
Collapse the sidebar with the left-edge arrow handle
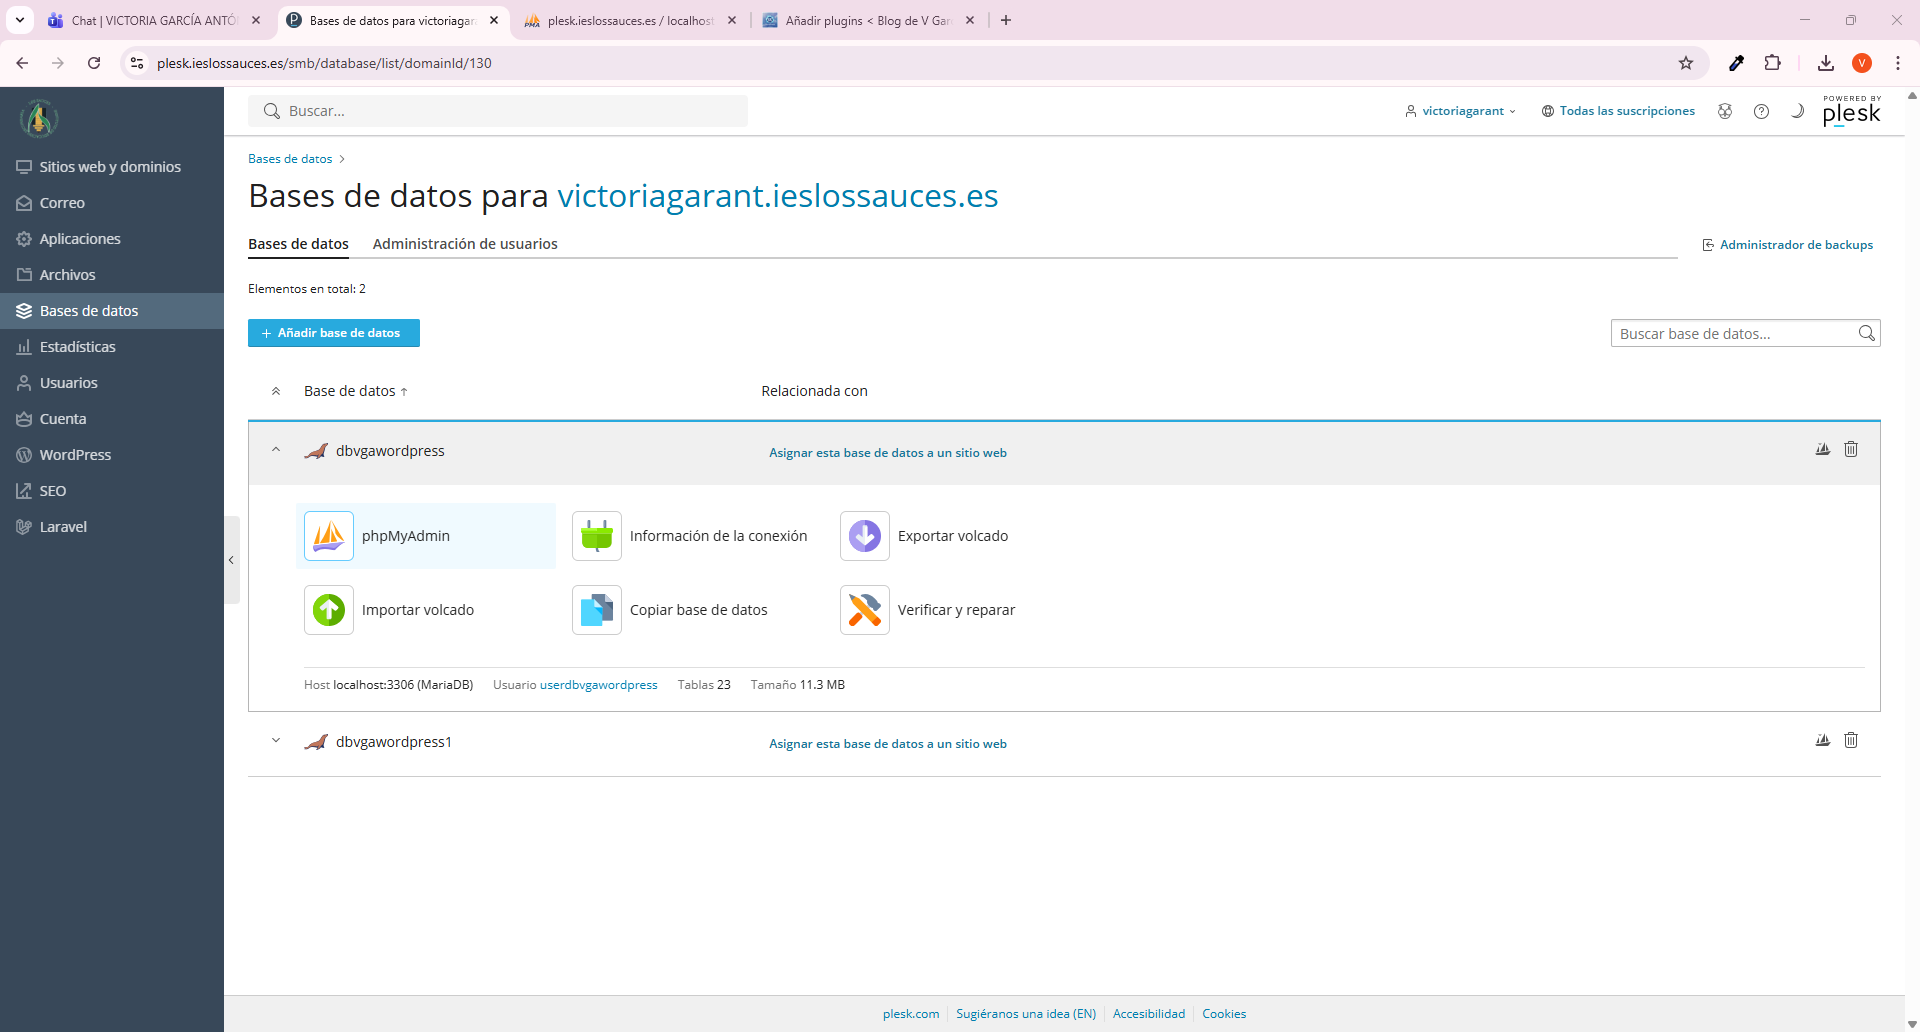[232, 560]
